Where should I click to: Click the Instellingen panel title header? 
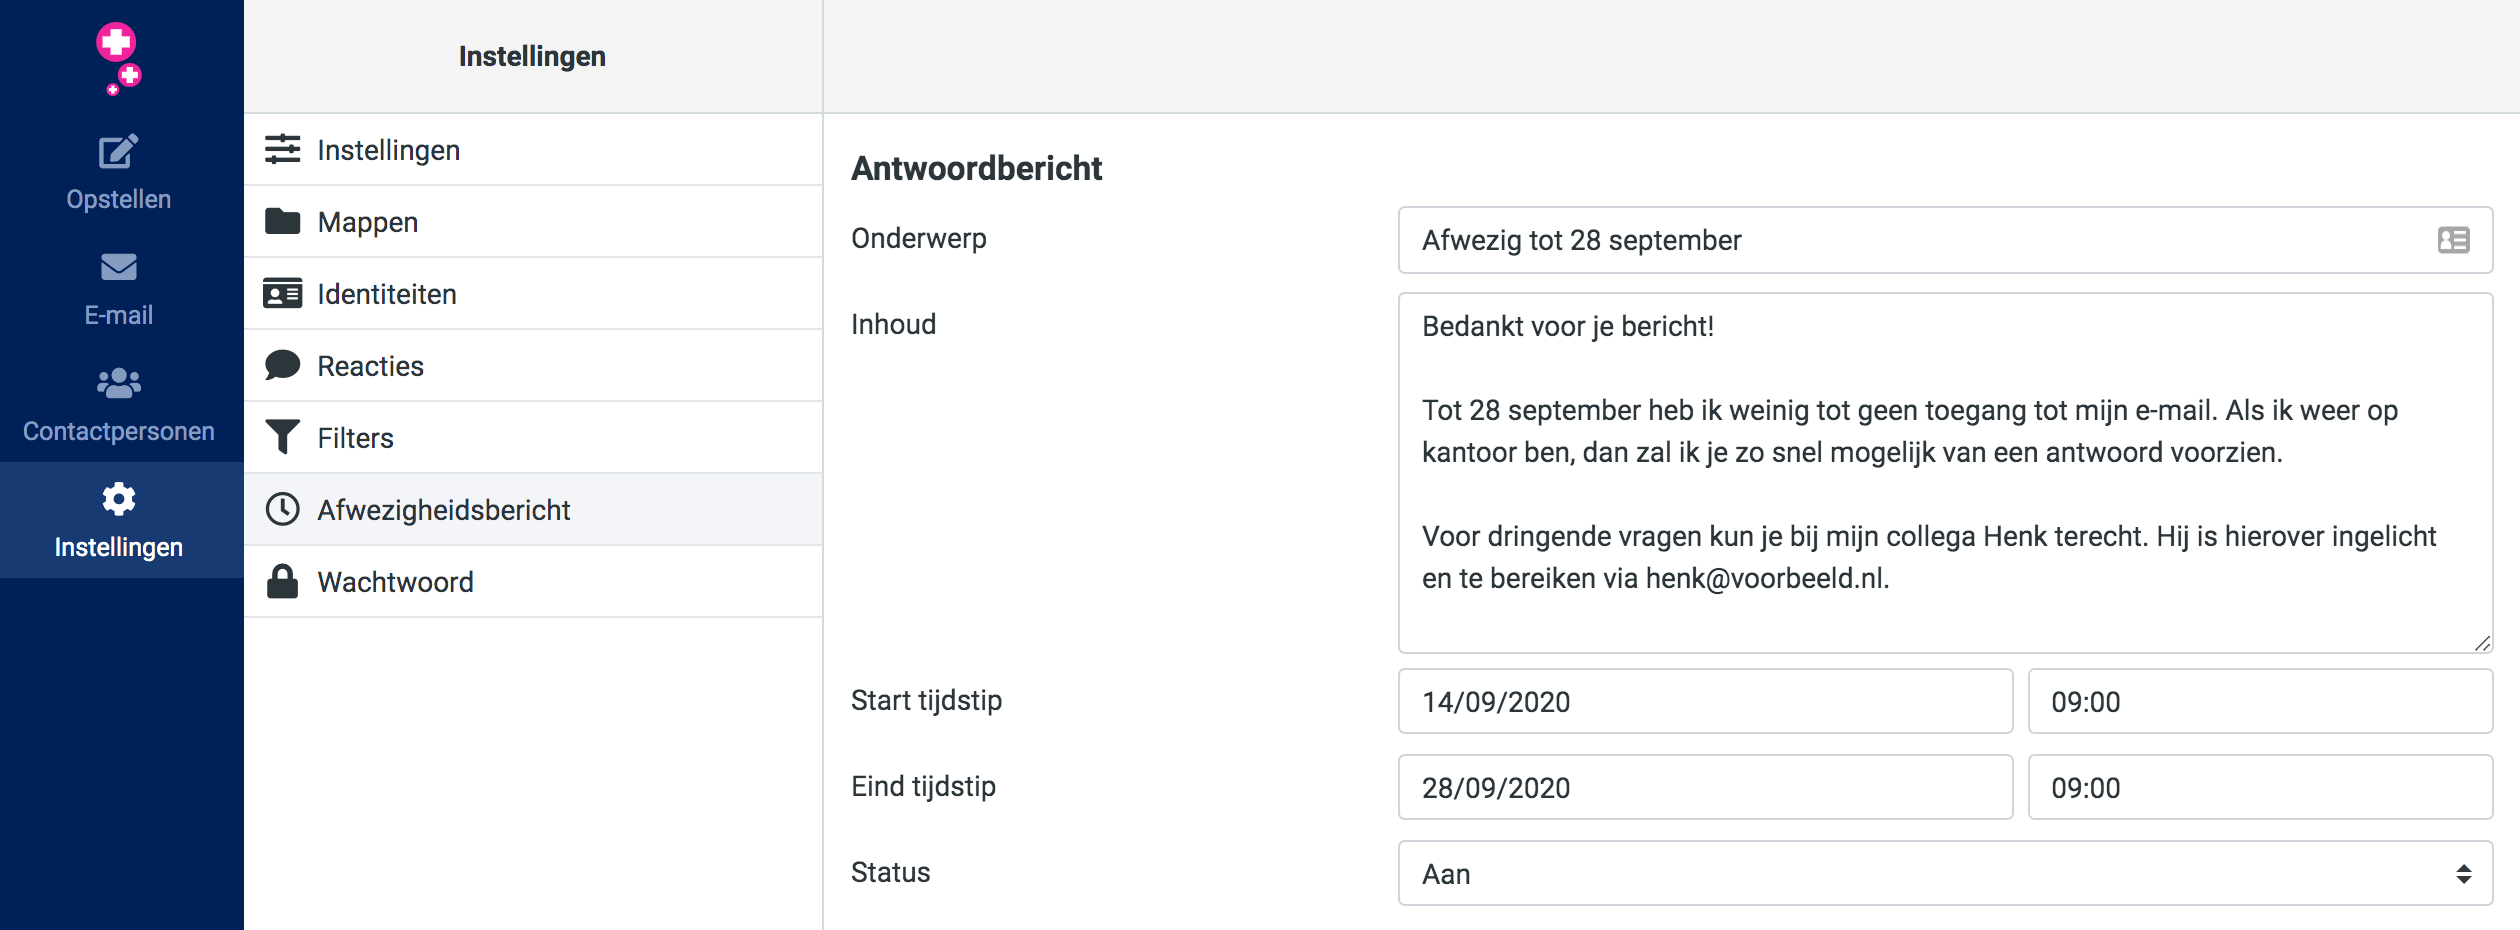(x=532, y=56)
